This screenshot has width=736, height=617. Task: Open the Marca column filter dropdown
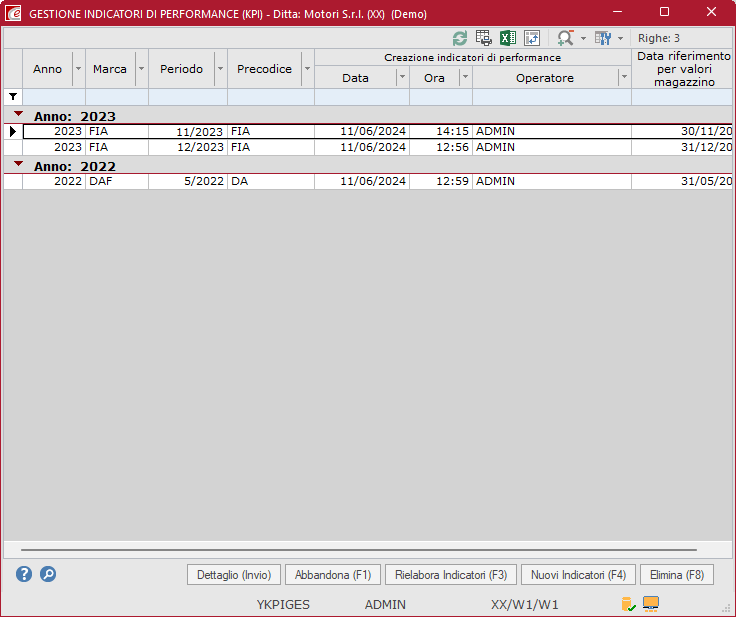[141, 69]
